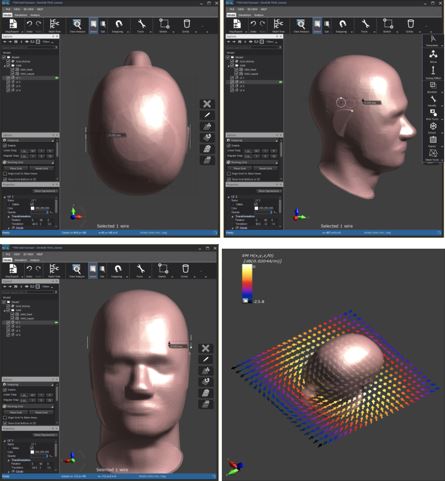Click the white Color swatch in top-view Properties panel
Screen dimensions: 445x481
pyautogui.click(x=32, y=208)
